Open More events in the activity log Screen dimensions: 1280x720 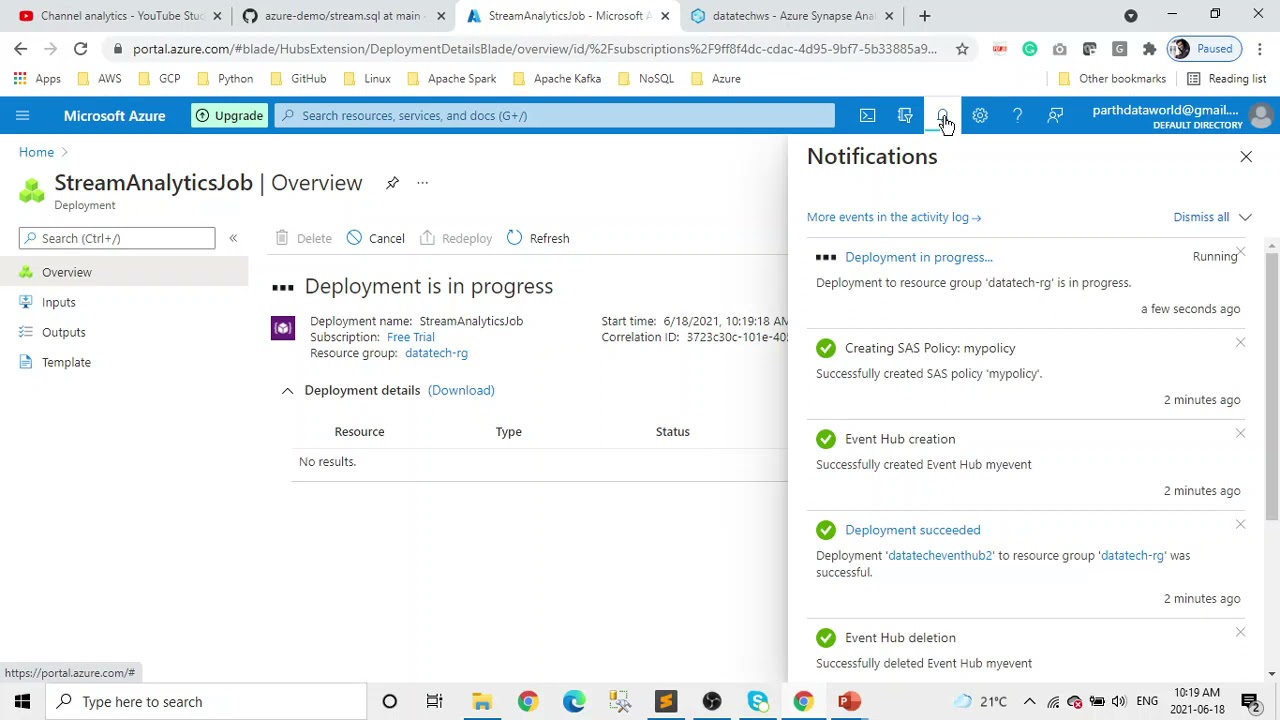pos(894,217)
